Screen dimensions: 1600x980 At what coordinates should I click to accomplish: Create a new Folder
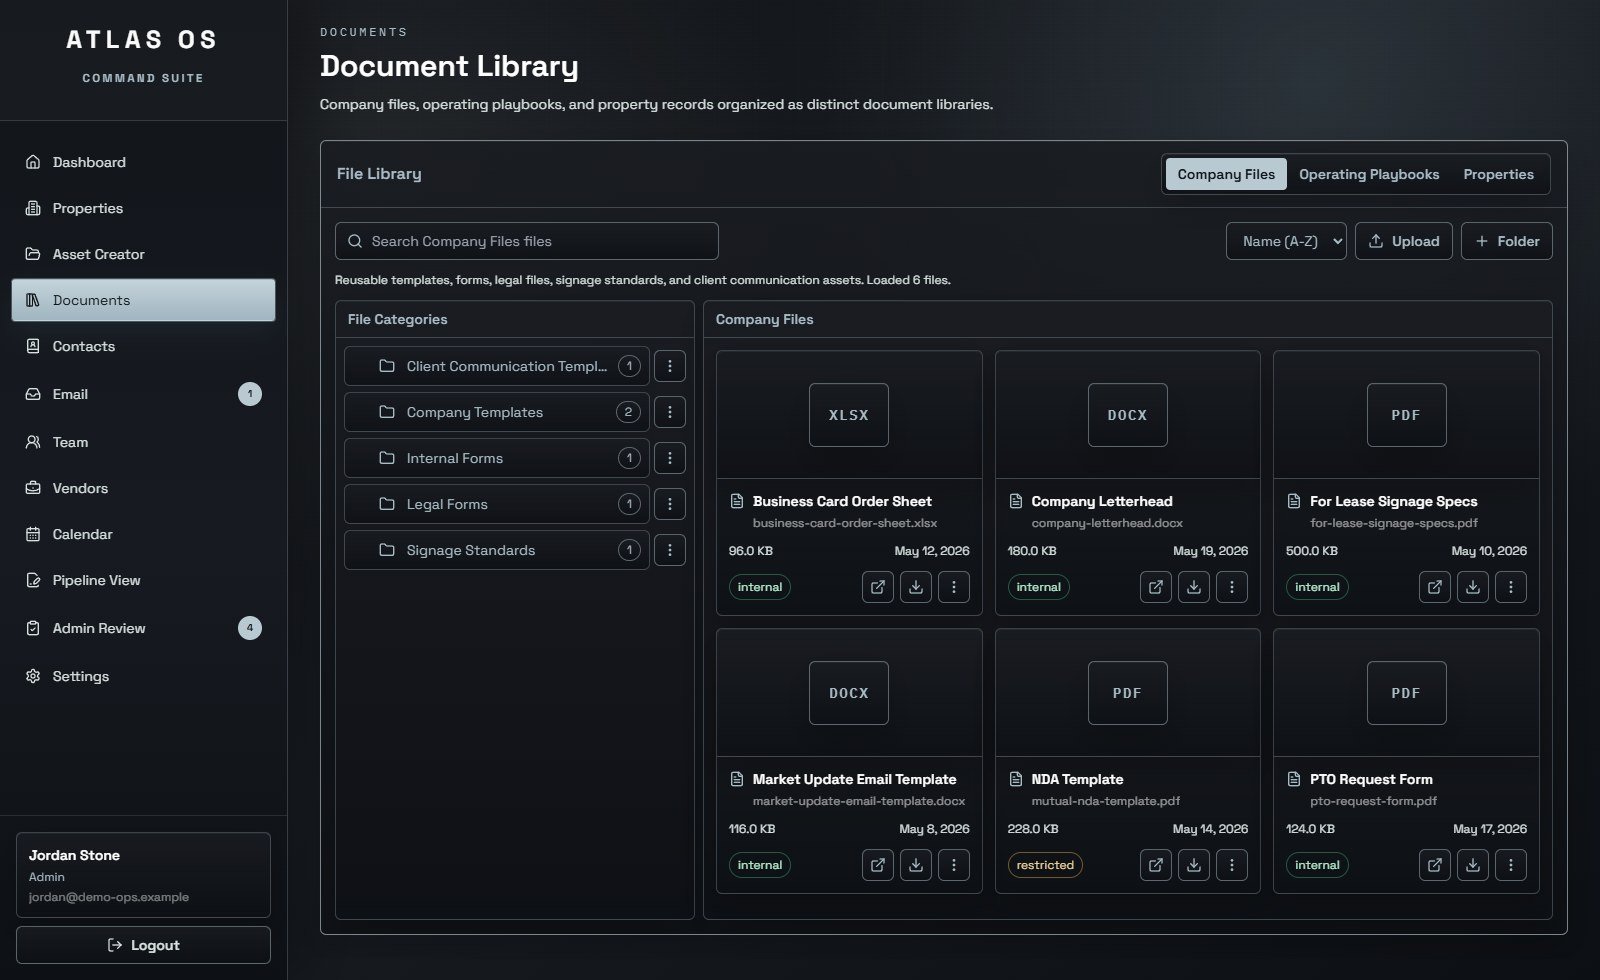(x=1506, y=241)
